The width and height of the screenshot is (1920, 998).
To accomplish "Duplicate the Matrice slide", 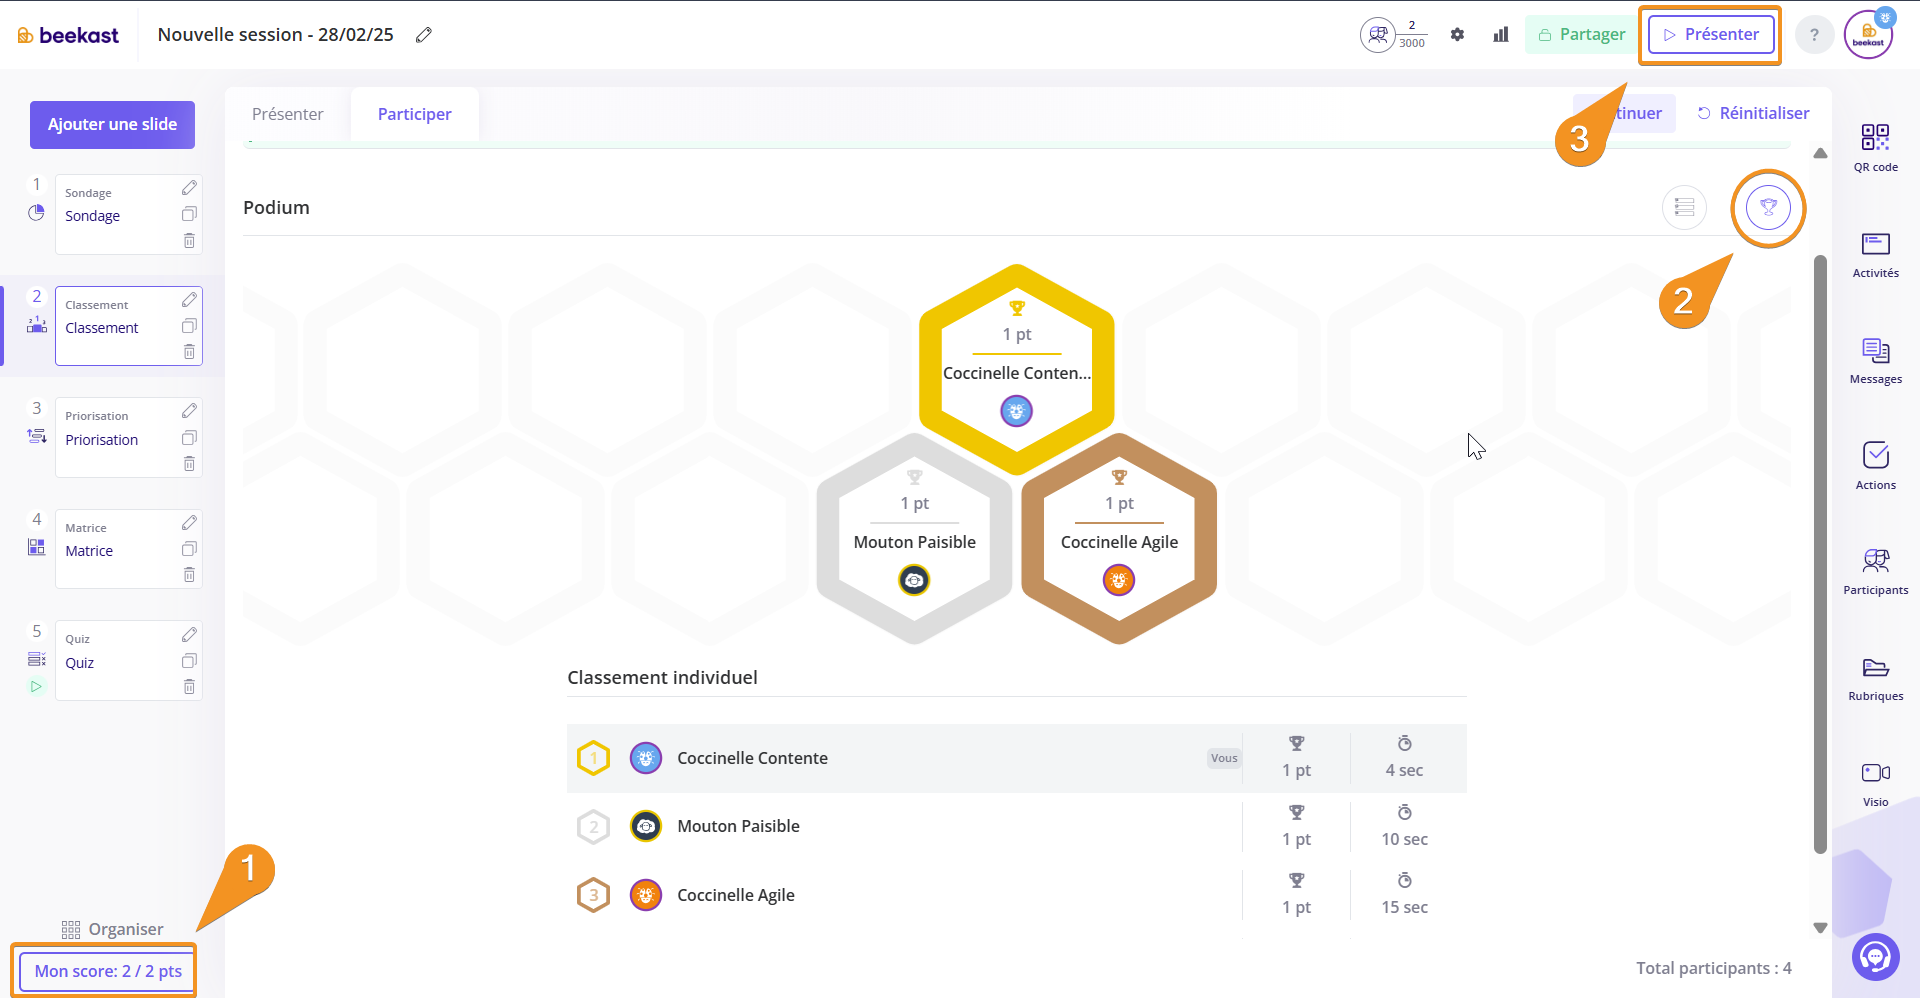I will coord(189,549).
